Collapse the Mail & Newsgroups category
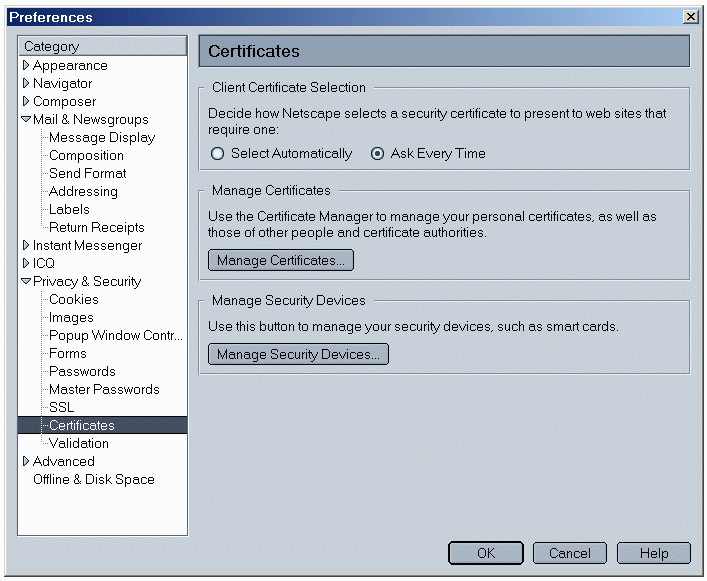Screen dimensions: 707x581 pos(26,120)
